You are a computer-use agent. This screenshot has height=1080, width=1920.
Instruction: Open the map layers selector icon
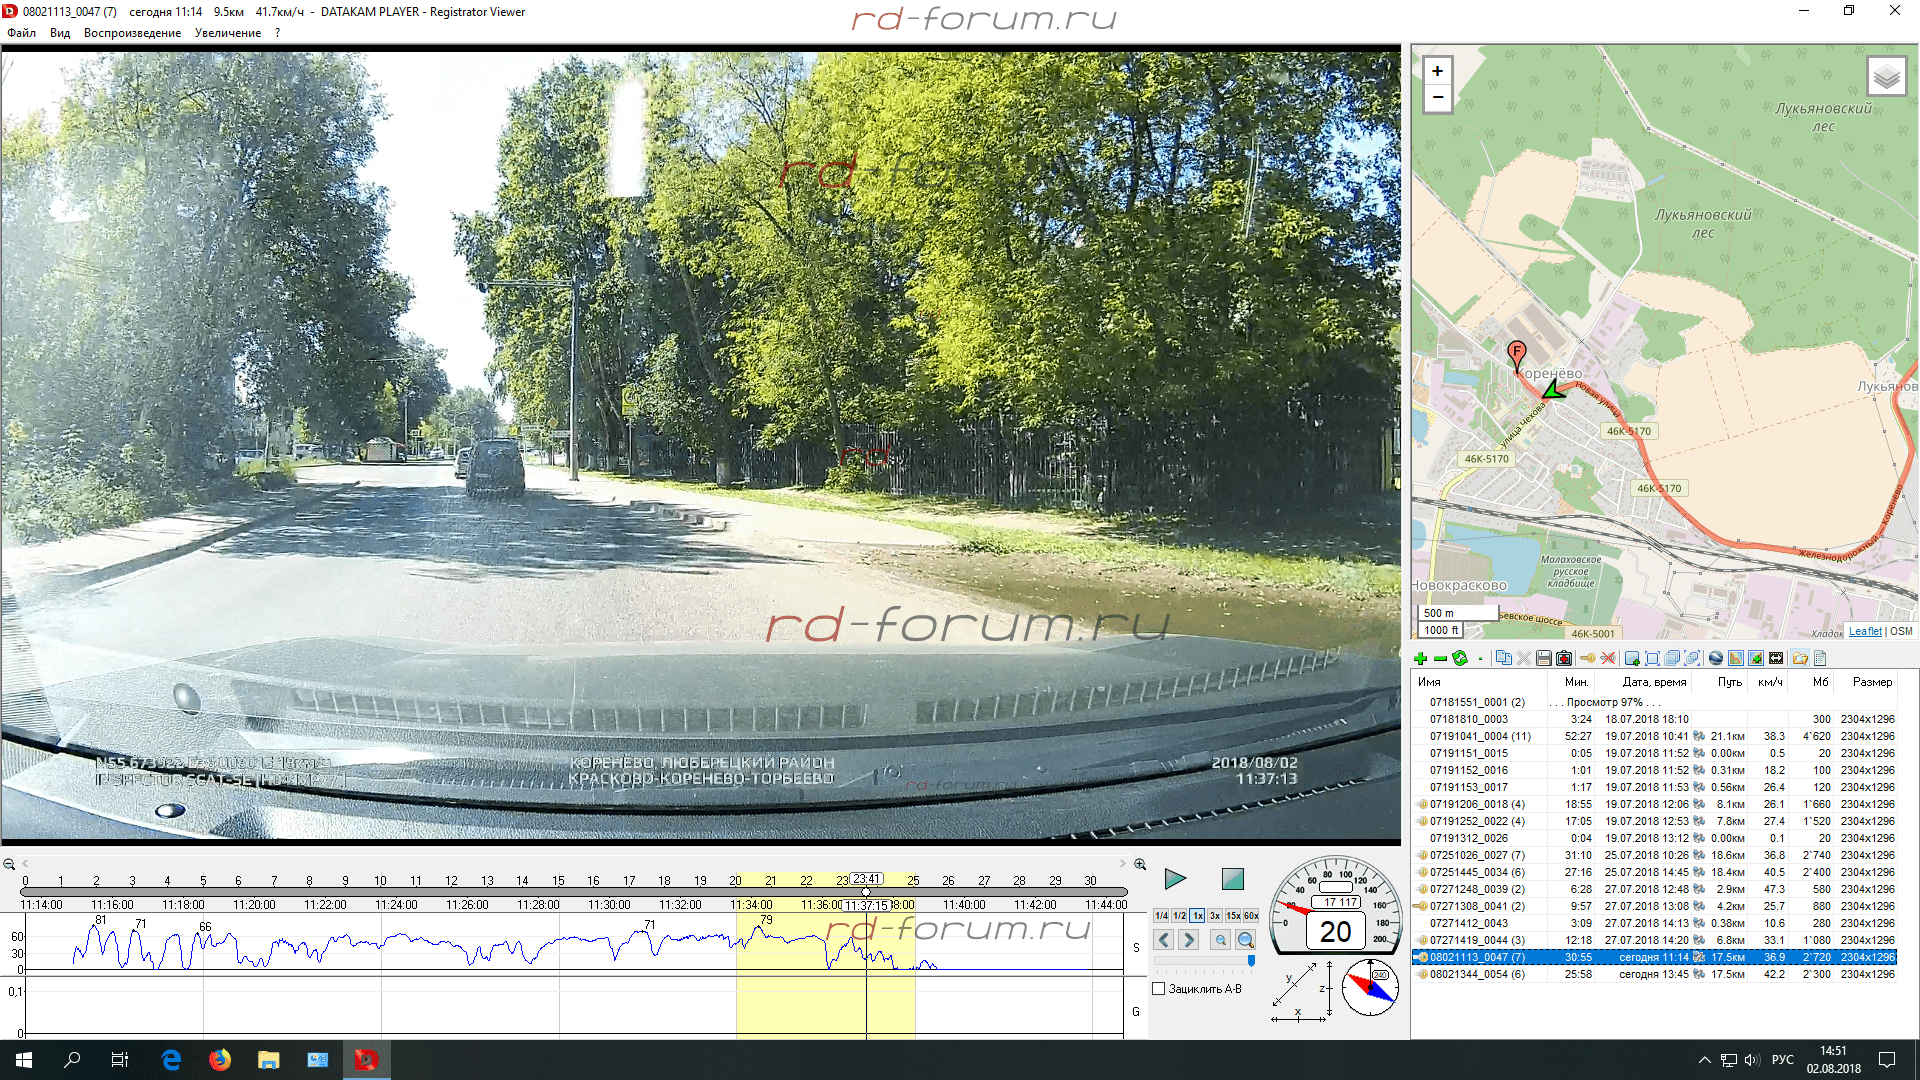[1886, 77]
